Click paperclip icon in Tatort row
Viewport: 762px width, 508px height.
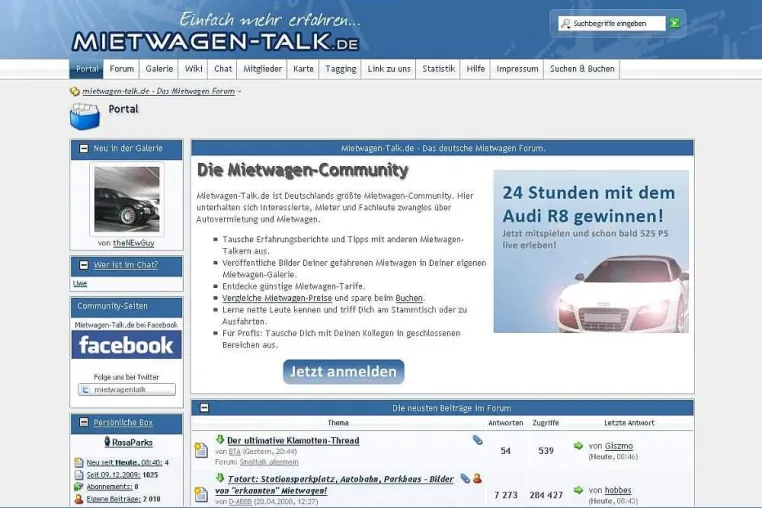[x=465, y=478]
